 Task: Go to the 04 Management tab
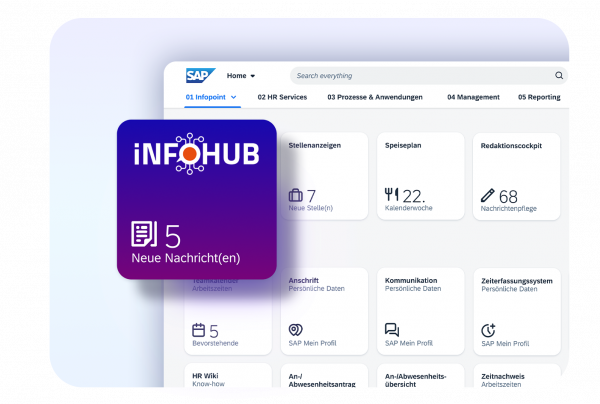(x=473, y=97)
